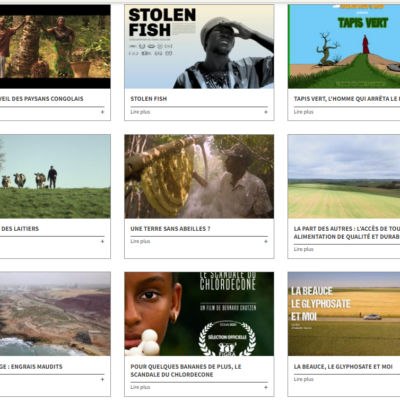Open Lire plus under Stolen Fish

[140, 112]
